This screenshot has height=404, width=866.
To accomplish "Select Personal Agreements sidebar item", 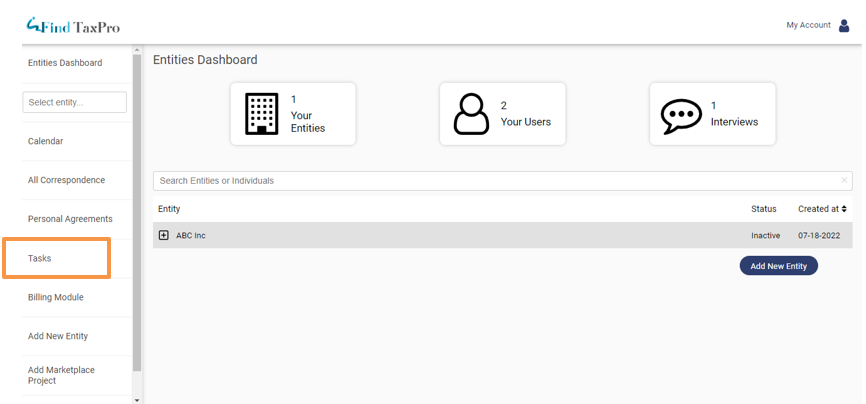I will (x=70, y=219).
